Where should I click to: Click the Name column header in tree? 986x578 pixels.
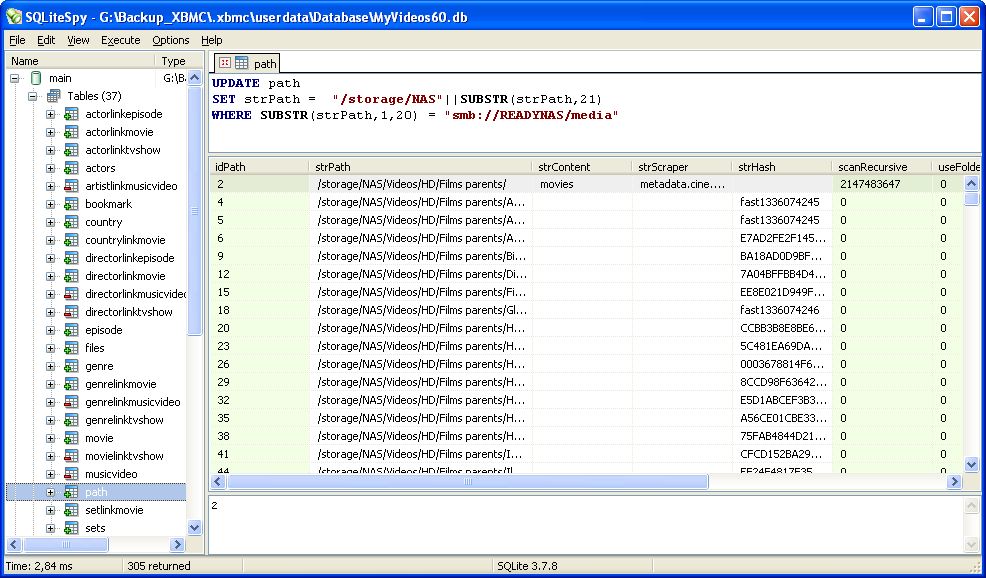point(80,61)
